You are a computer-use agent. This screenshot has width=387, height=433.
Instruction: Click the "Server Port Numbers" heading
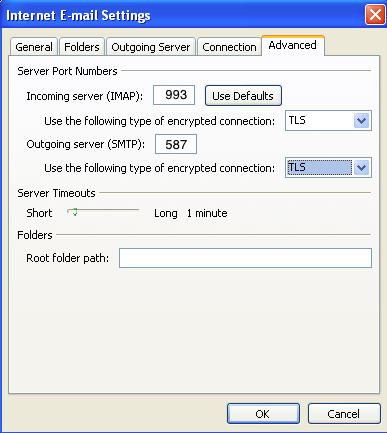tap(67, 71)
